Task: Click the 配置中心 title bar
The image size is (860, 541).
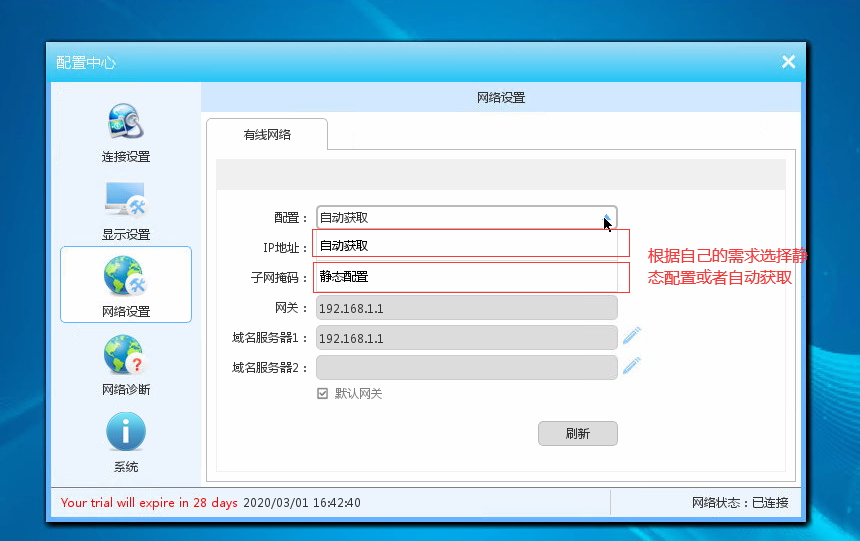Action: point(400,62)
